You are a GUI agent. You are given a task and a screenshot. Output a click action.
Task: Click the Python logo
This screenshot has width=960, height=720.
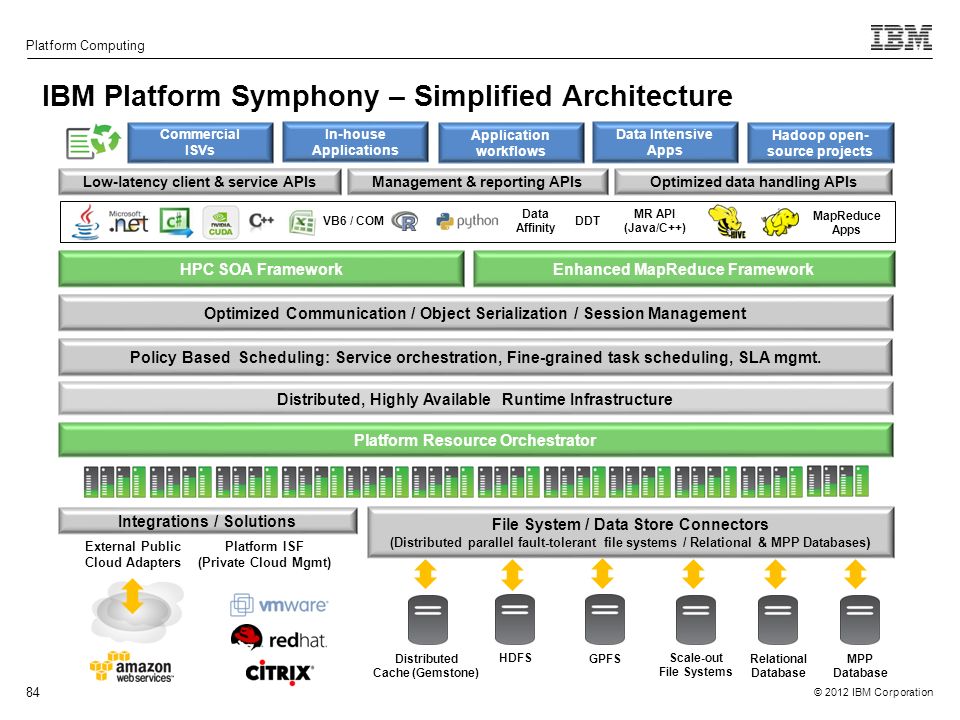pos(467,221)
